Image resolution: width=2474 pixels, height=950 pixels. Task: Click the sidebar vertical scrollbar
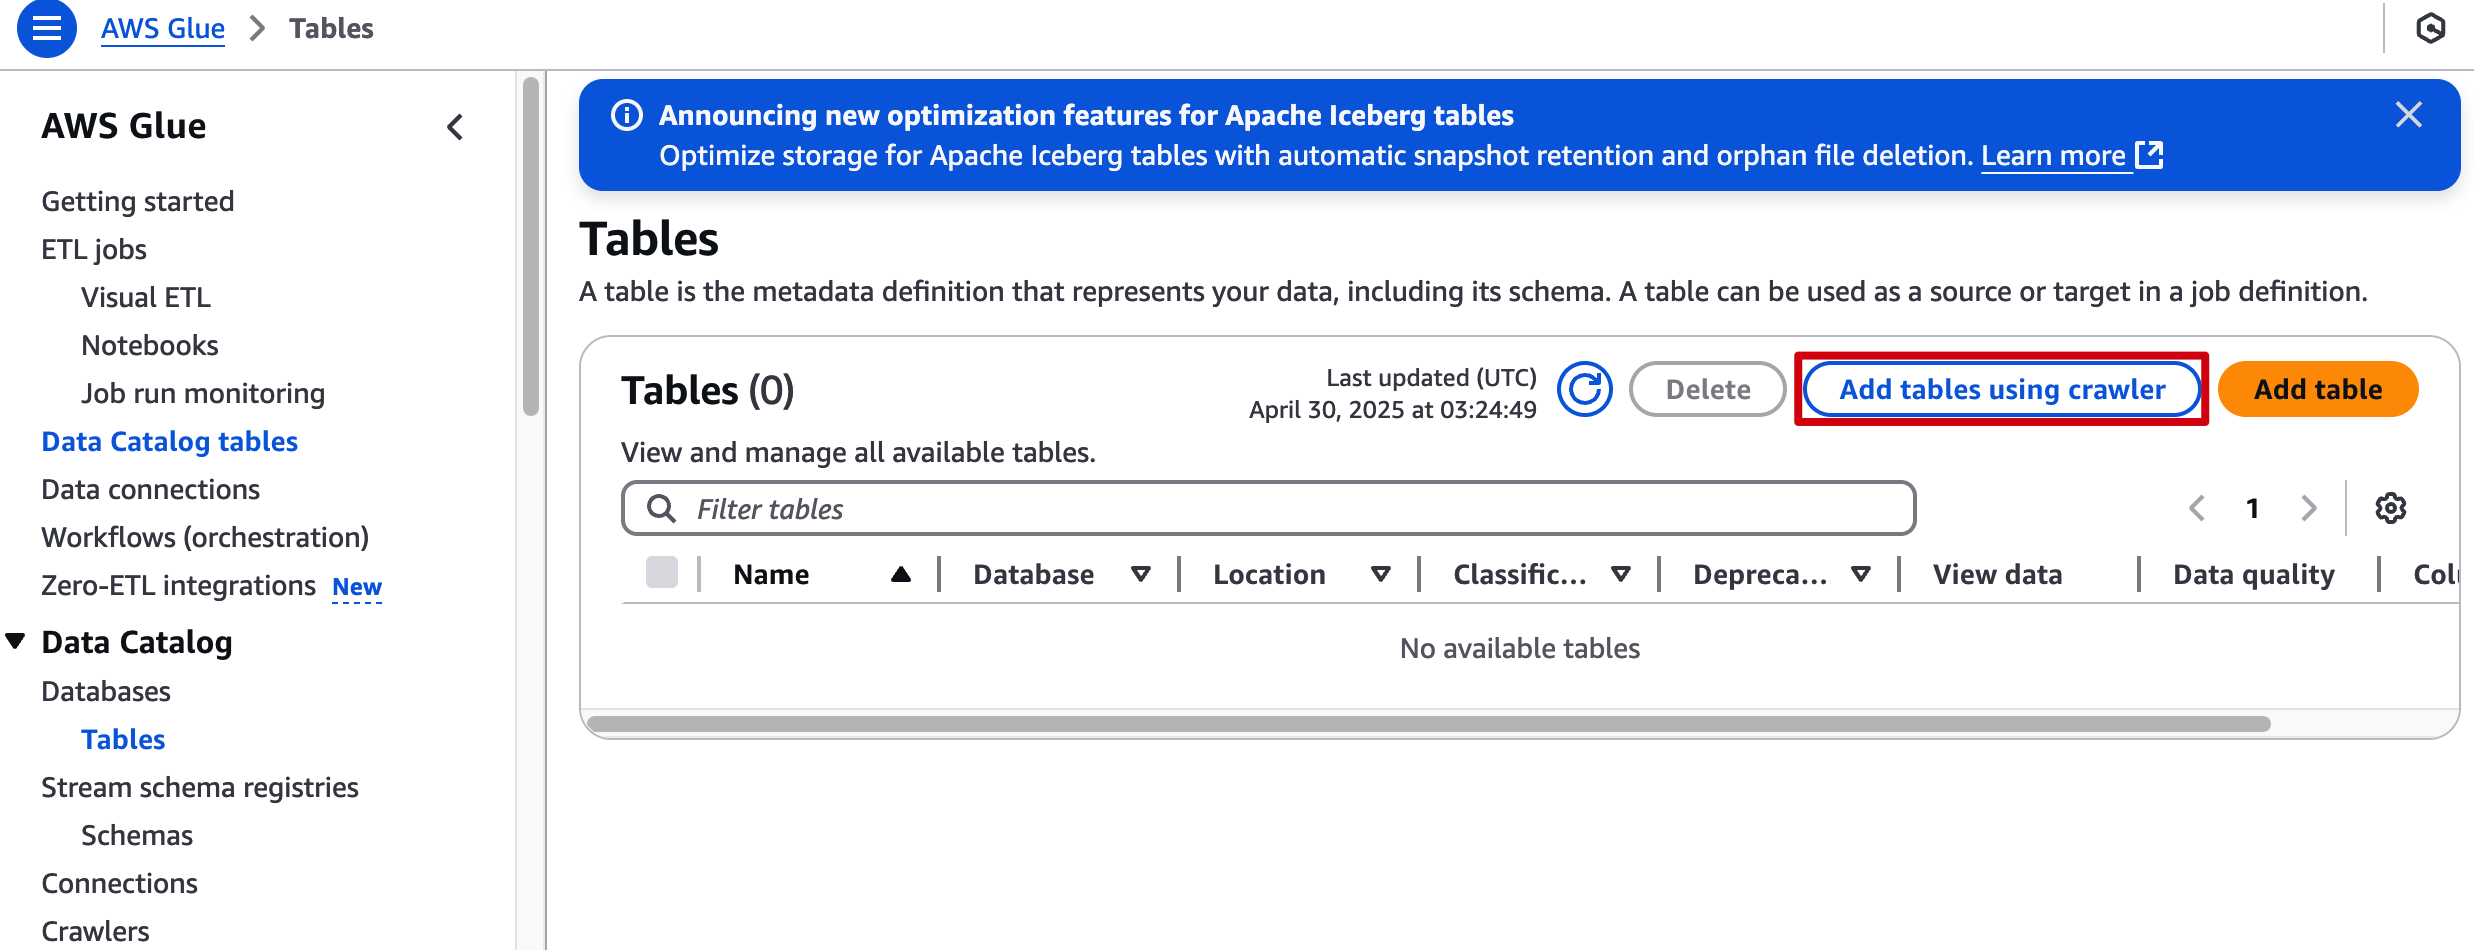coord(531,245)
